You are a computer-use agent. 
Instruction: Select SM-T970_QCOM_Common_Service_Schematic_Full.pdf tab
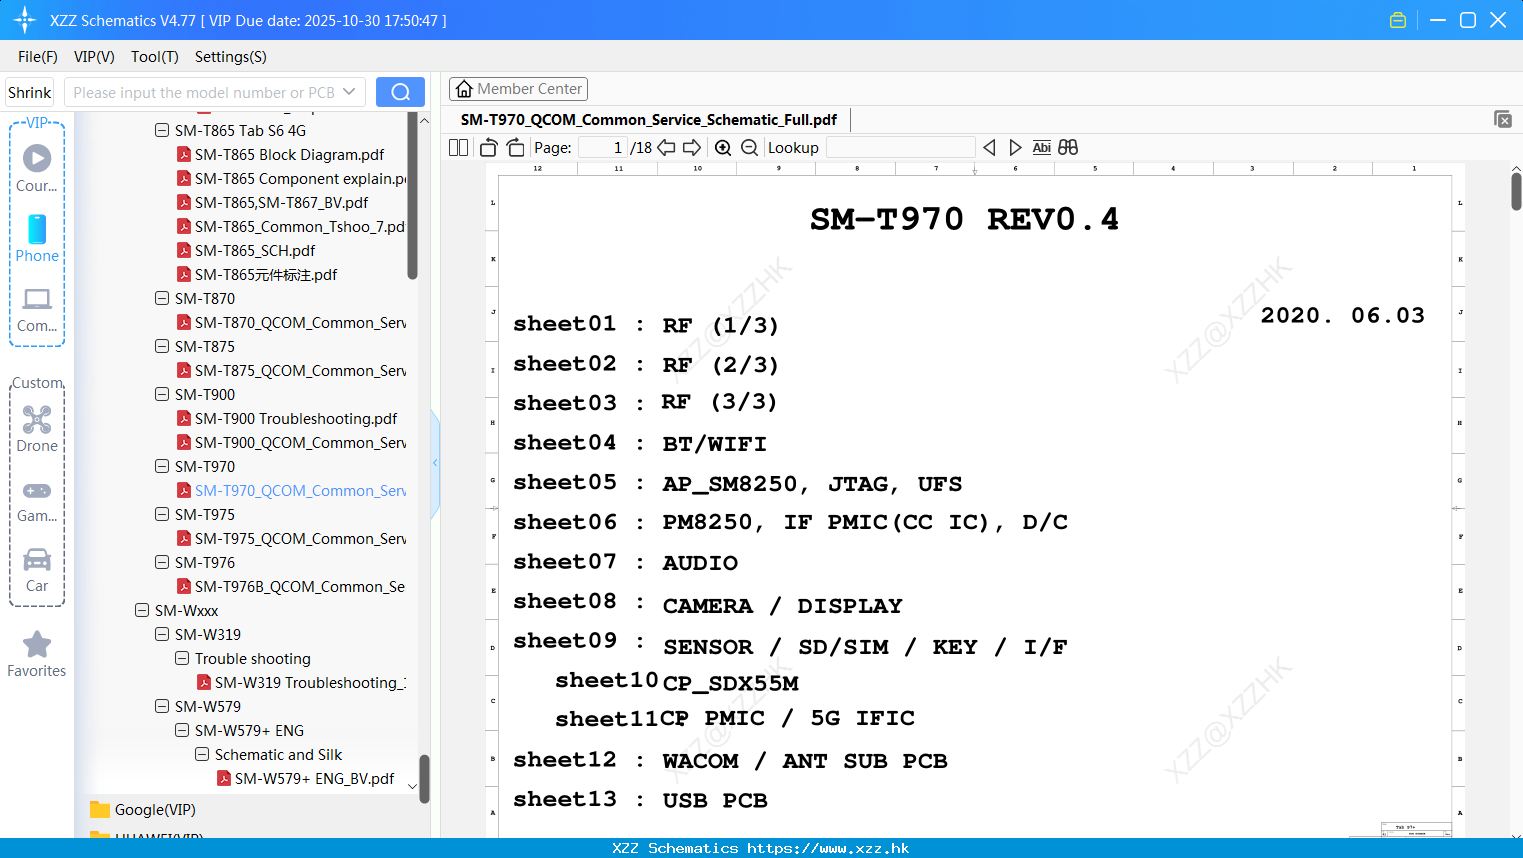pos(649,120)
